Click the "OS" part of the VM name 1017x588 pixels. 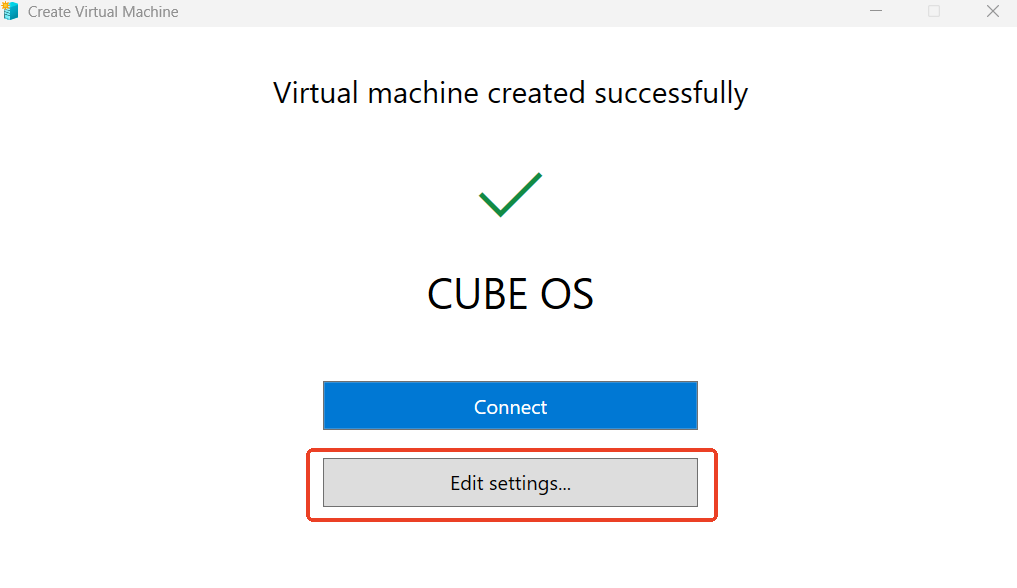(567, 294)
